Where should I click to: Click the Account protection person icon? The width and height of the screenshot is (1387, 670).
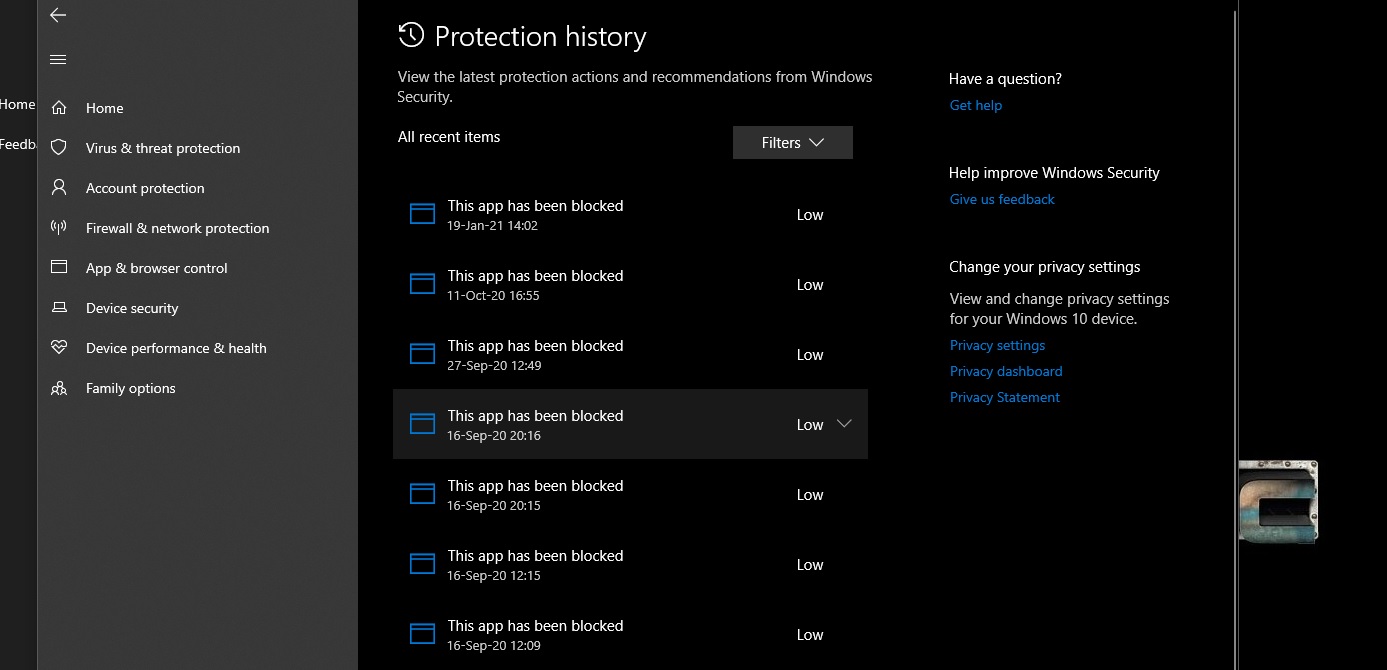point(59,188)
